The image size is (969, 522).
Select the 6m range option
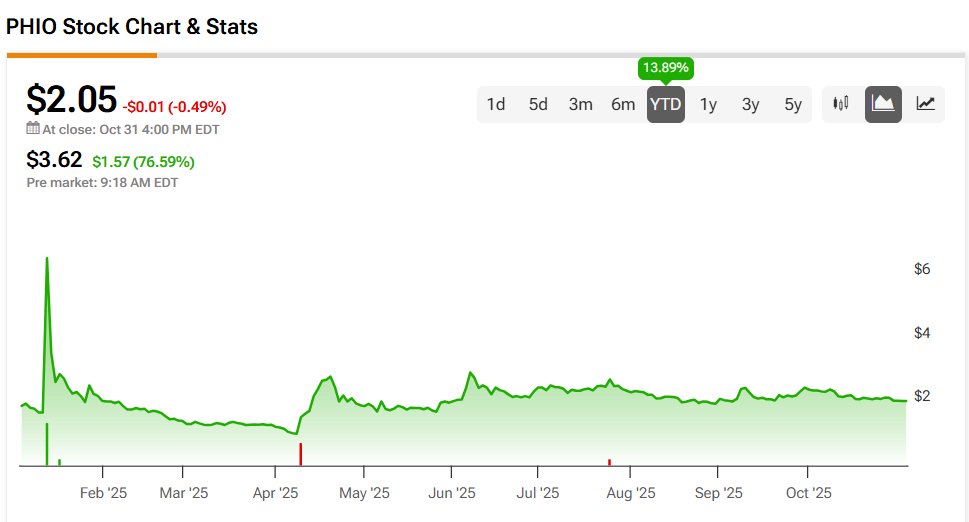(623, 104)
